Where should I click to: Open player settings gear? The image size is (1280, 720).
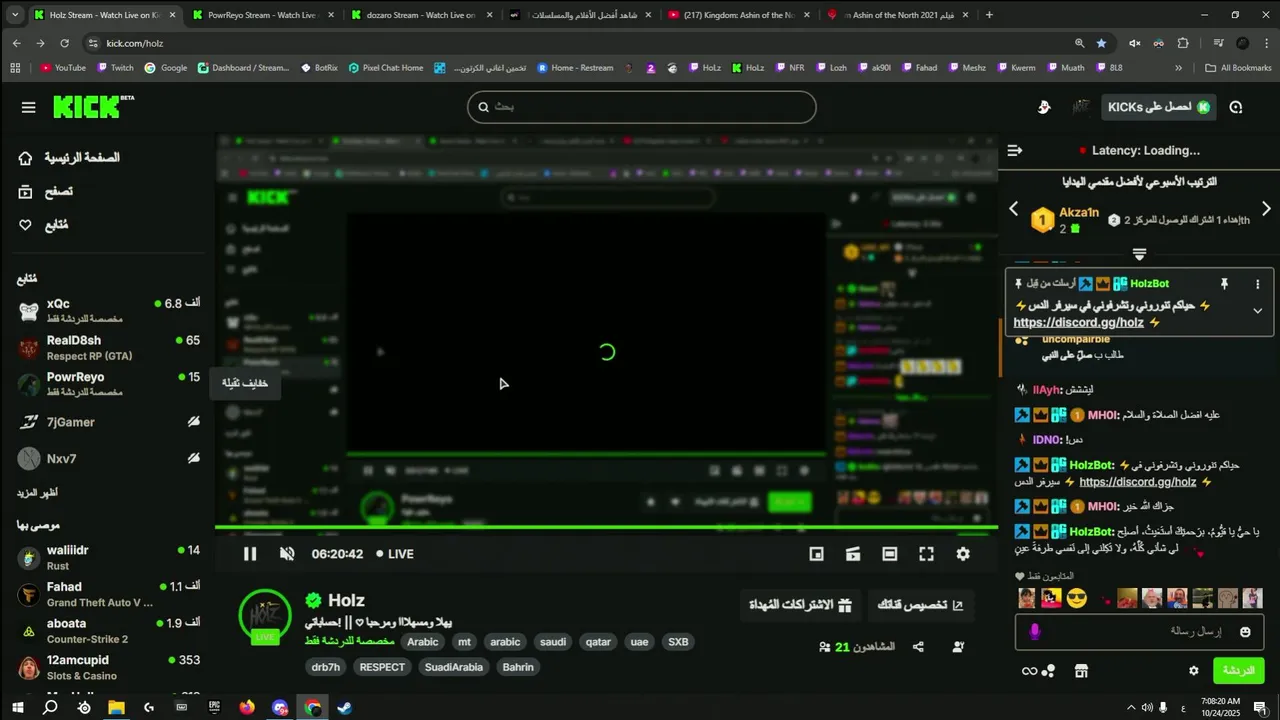click(963, 554)
